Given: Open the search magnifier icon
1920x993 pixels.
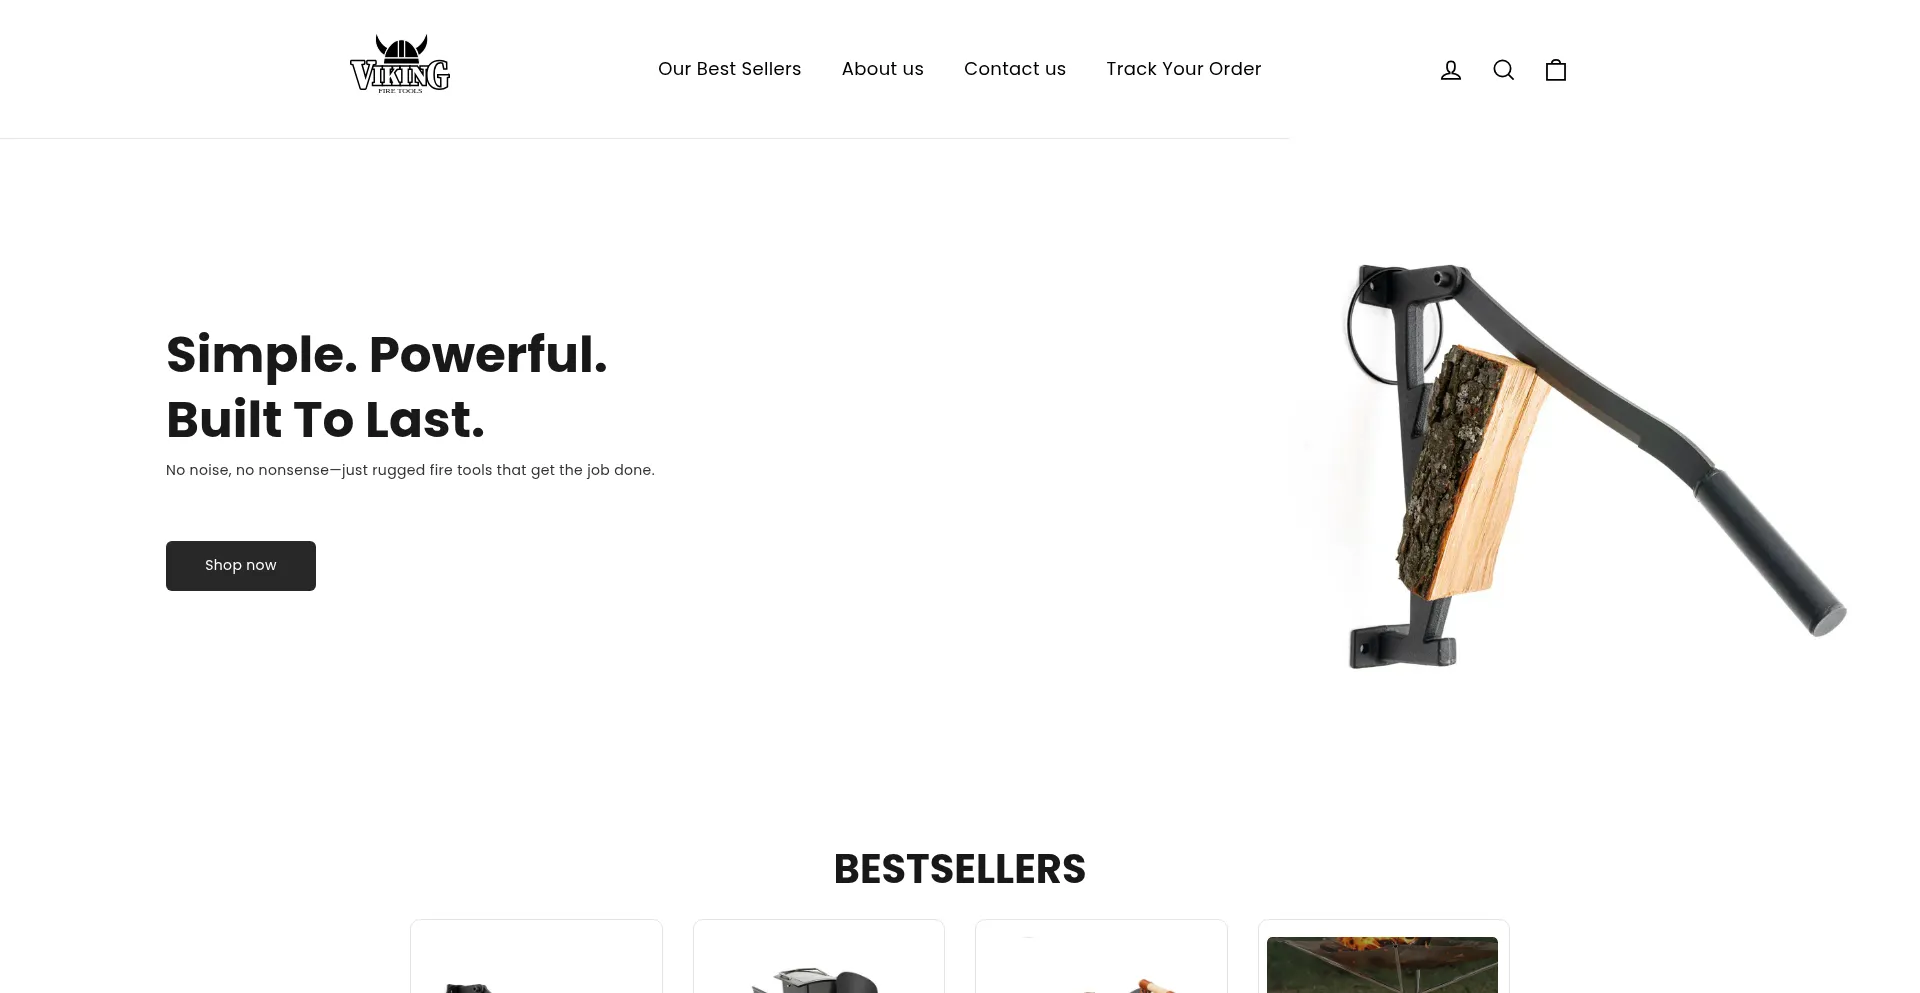Looking at the screenshot, I should [x=1503, y=70].
